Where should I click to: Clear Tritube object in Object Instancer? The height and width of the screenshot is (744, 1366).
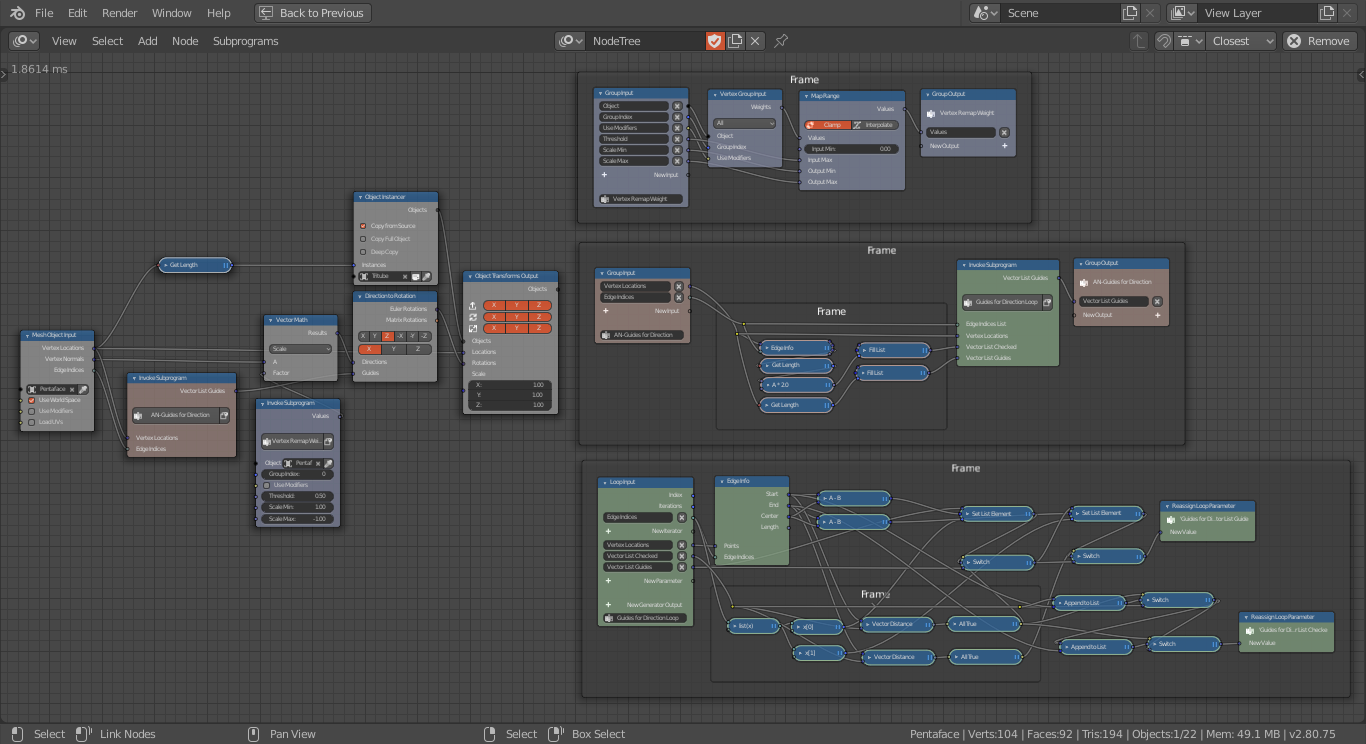pos(405,276)
